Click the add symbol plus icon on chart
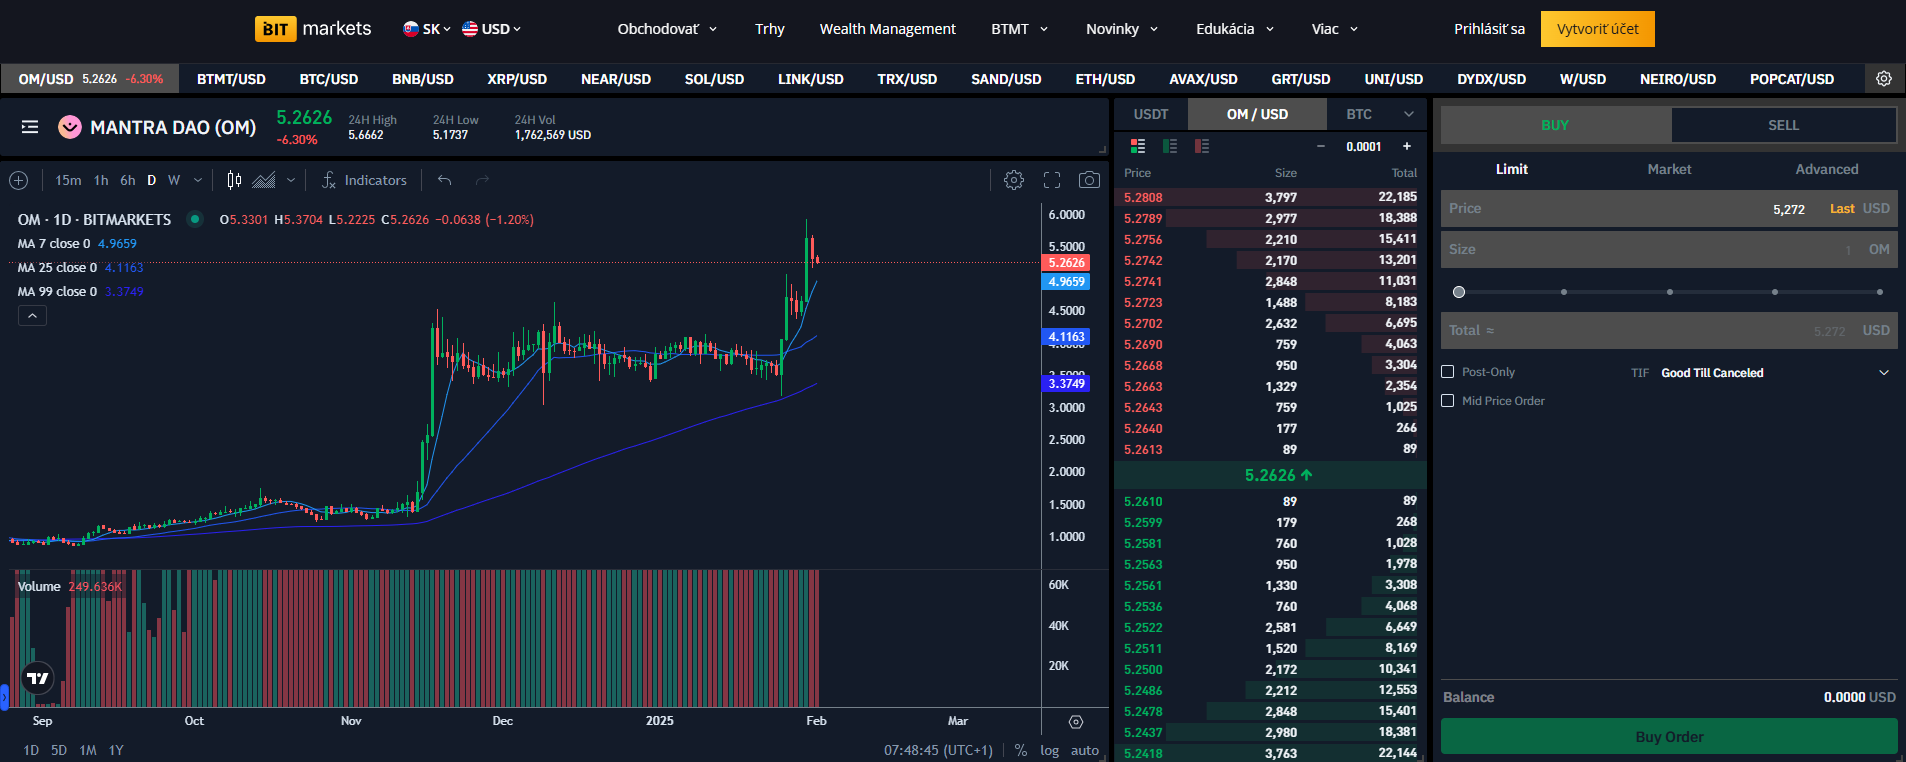The width and height of the screenshot is (1906, 762). (18, 180)
